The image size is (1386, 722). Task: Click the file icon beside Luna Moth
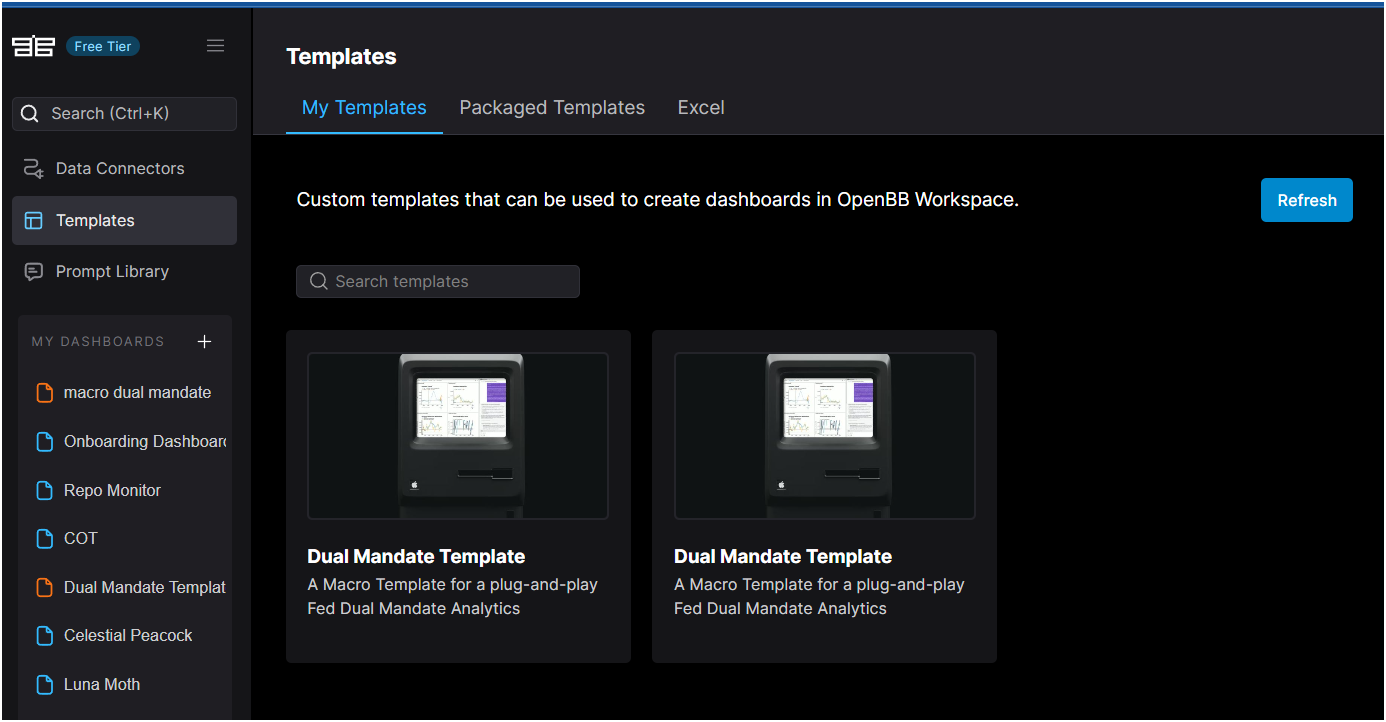[x=44, y=685]
